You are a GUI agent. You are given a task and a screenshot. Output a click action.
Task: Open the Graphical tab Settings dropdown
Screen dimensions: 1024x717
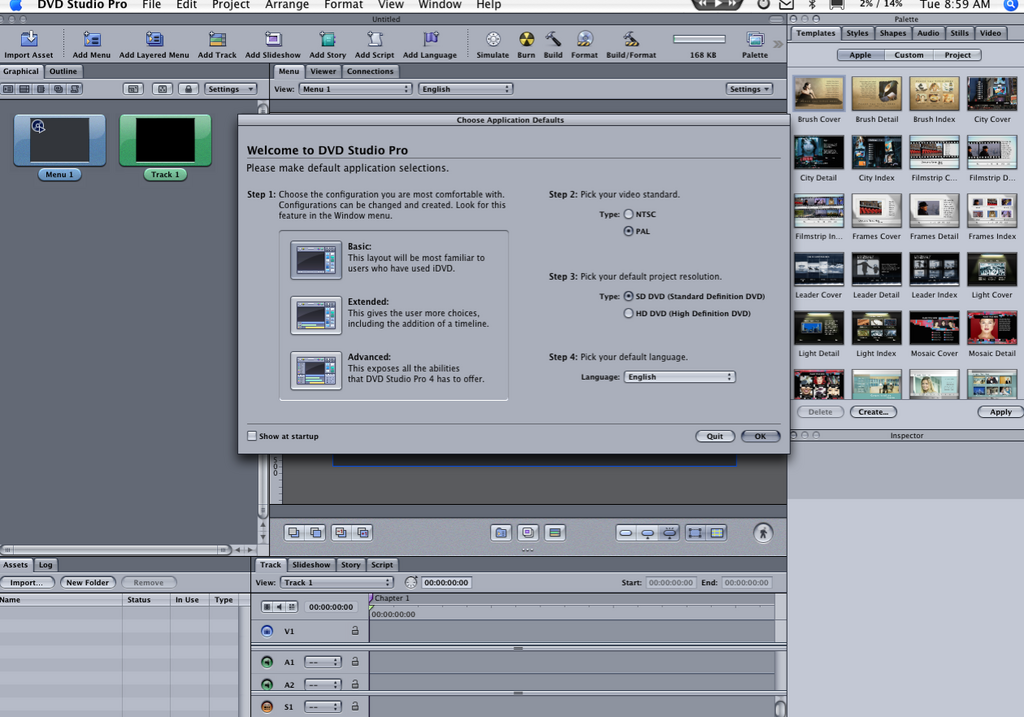(x=231, y=89)
